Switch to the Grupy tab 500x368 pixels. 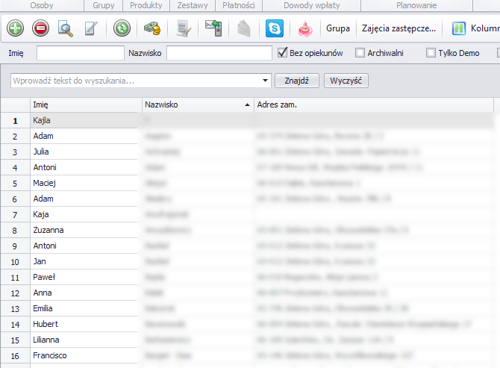click(x=103, y=5)
